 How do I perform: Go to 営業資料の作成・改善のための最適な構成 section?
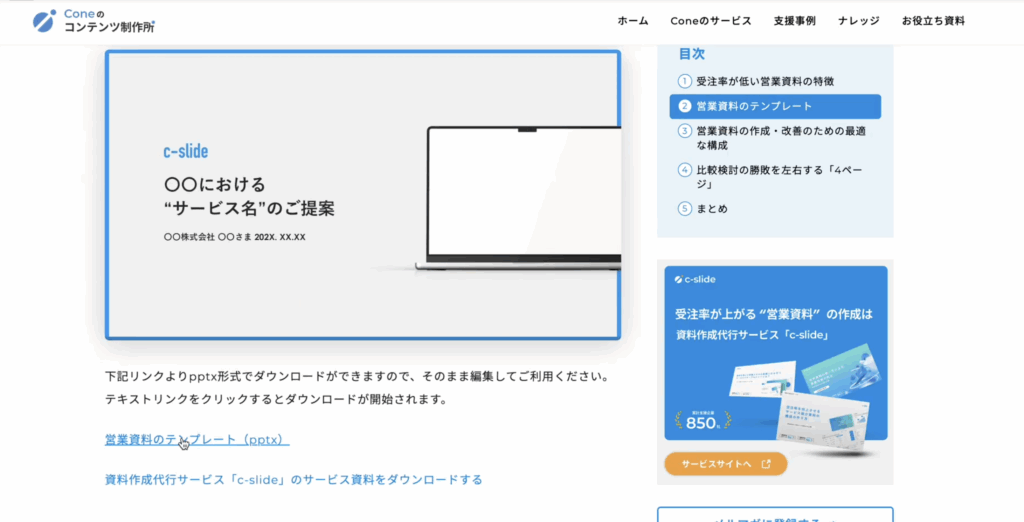point(781,138)
